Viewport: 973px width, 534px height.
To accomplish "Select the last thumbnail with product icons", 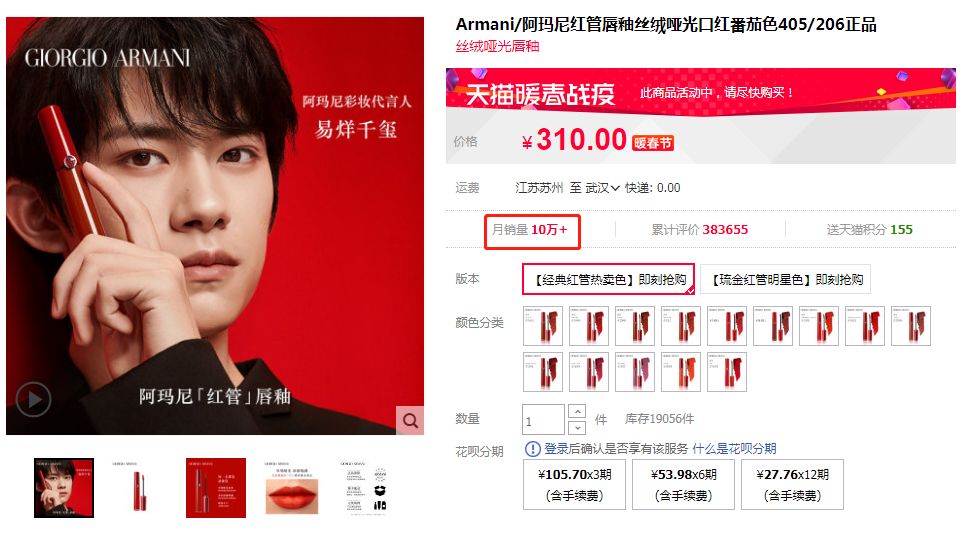I will [x=367, y=487].
